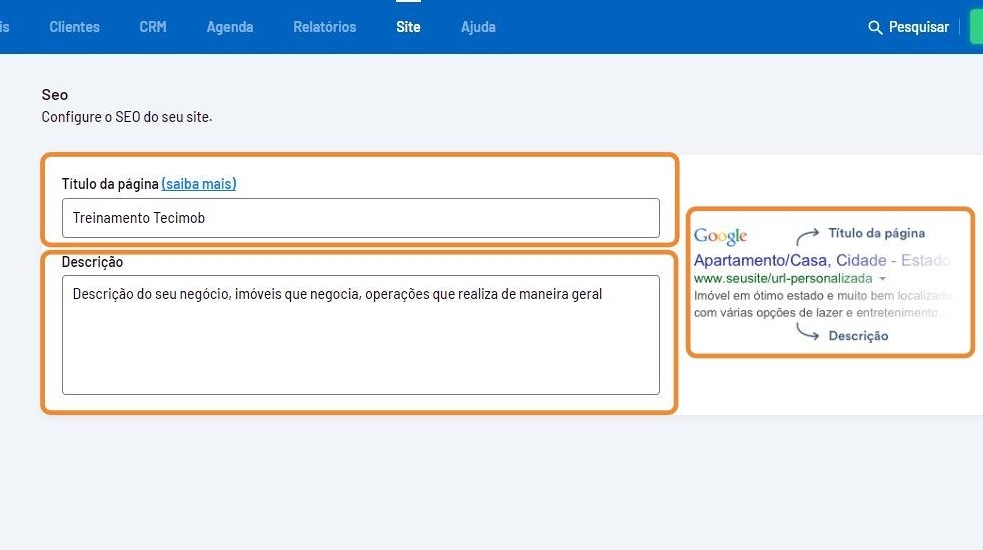Image resolution: width=983 pixels, height=550 pixels.
Task: Click the Descrição label above the text area
Action: [x=92, y=262]
